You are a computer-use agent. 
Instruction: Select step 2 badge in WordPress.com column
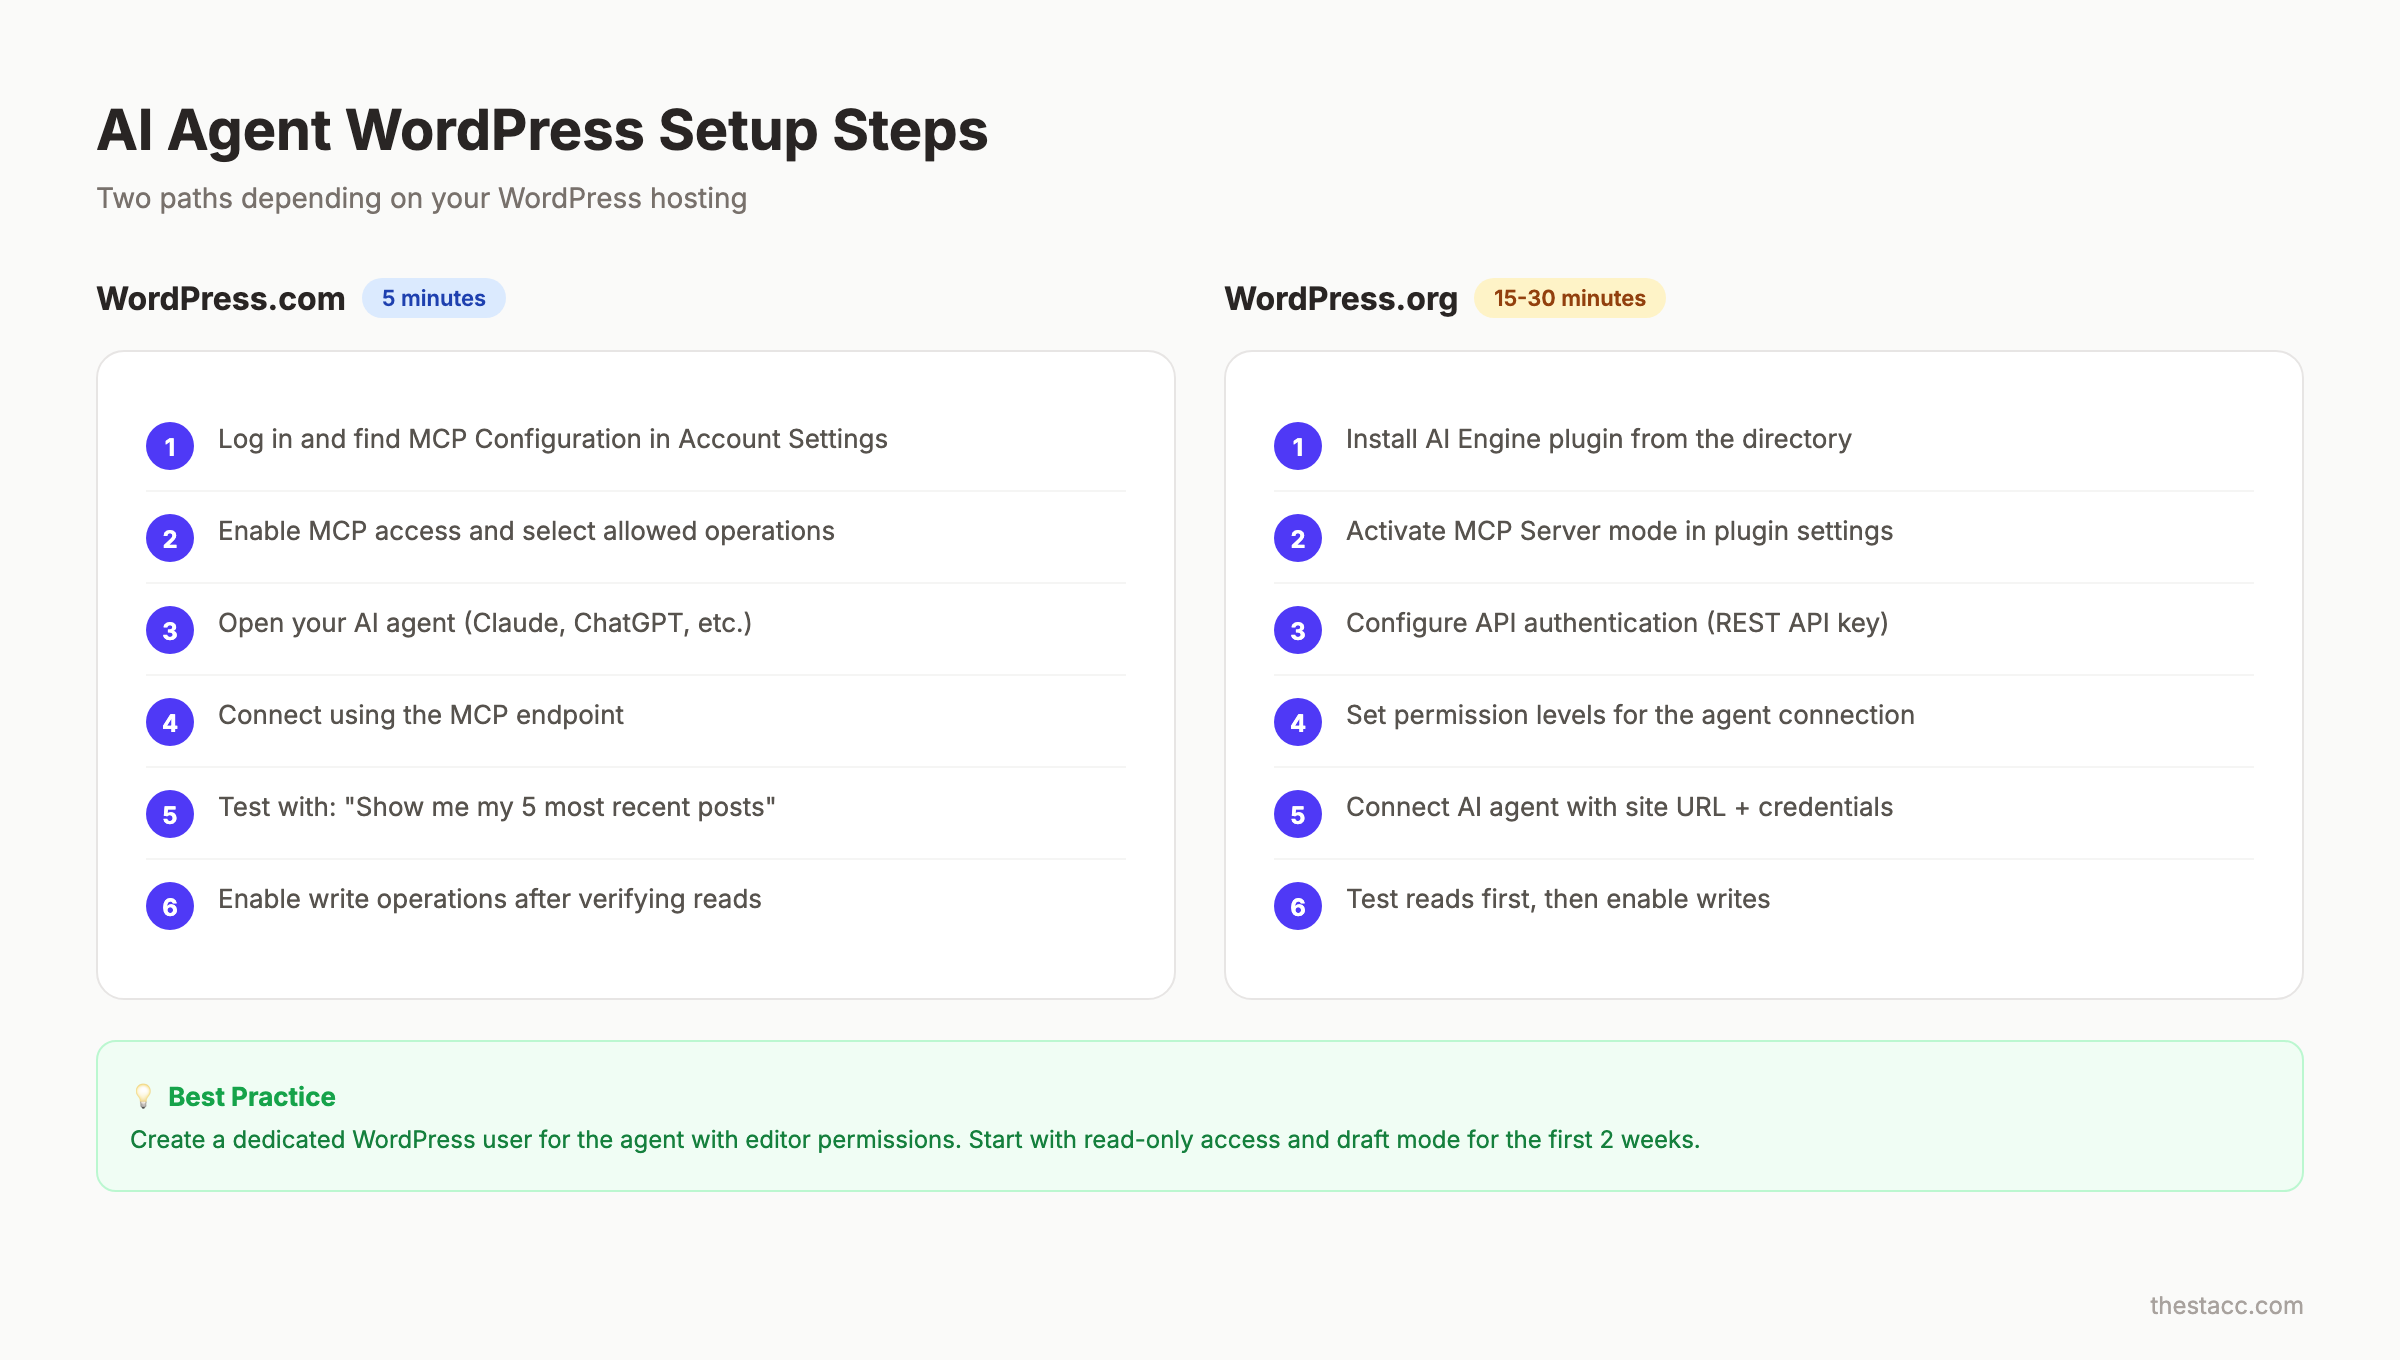pos(170,538)
